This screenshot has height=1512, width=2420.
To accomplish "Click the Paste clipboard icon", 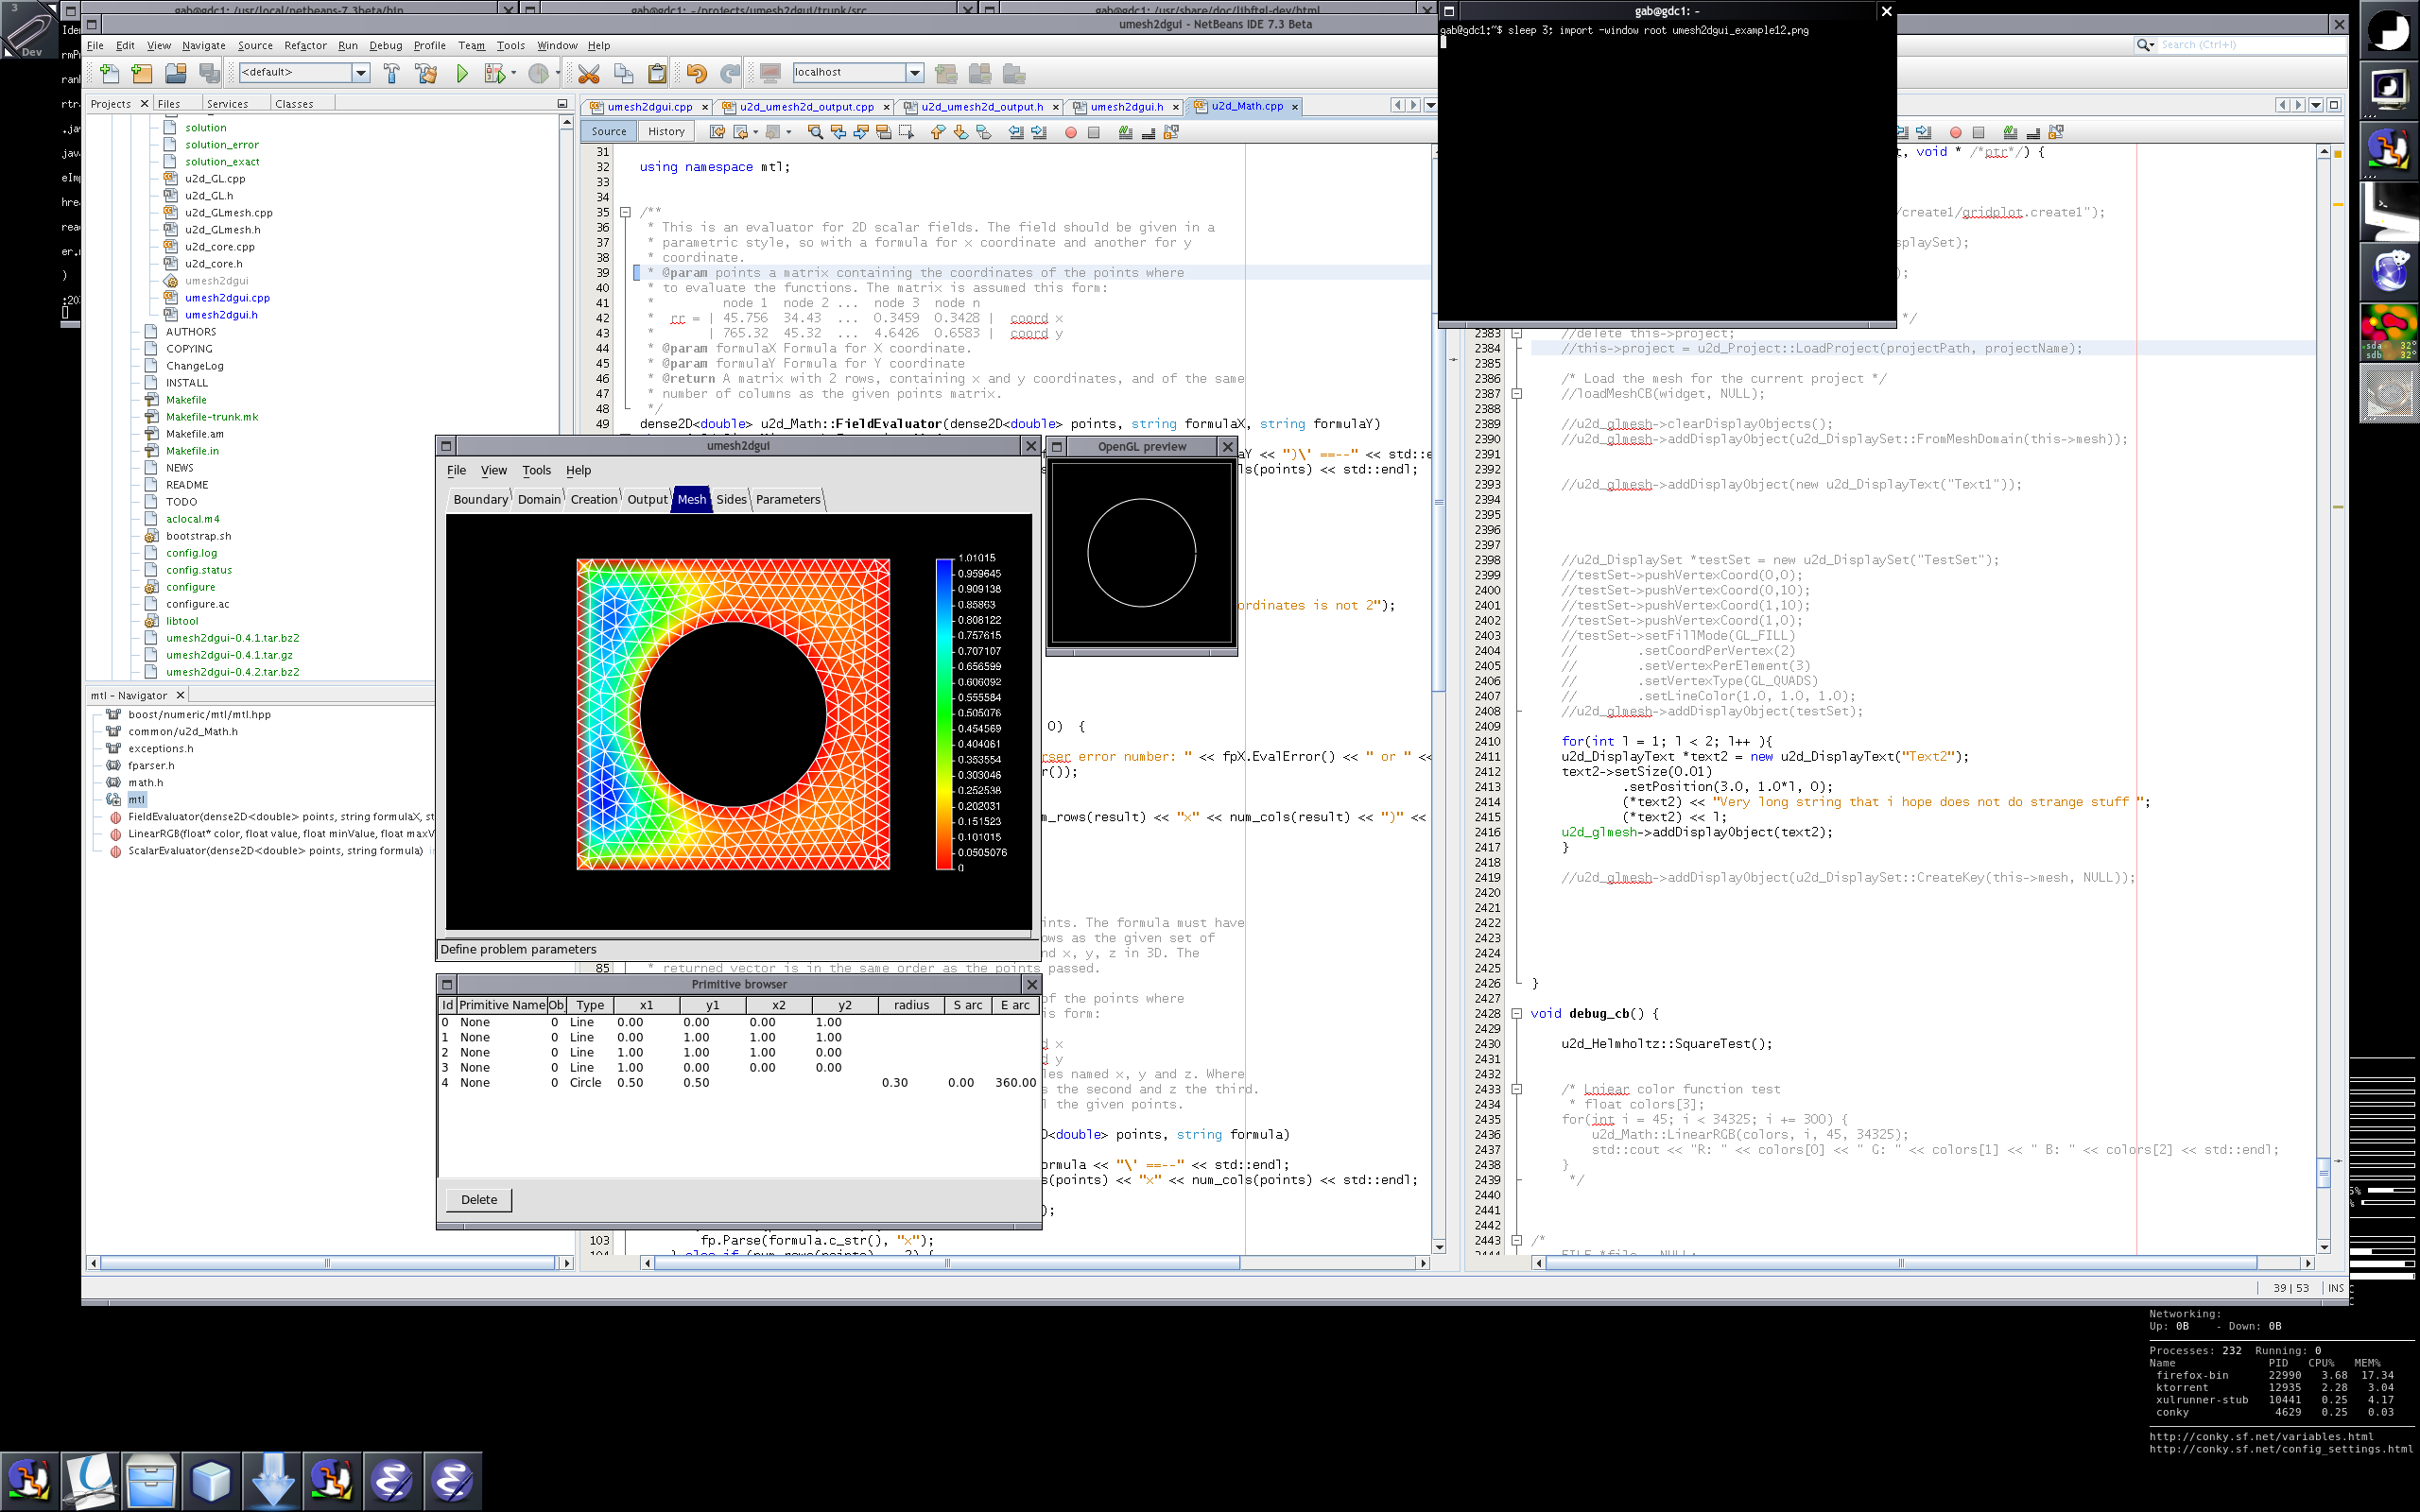I will click(657, 73).
